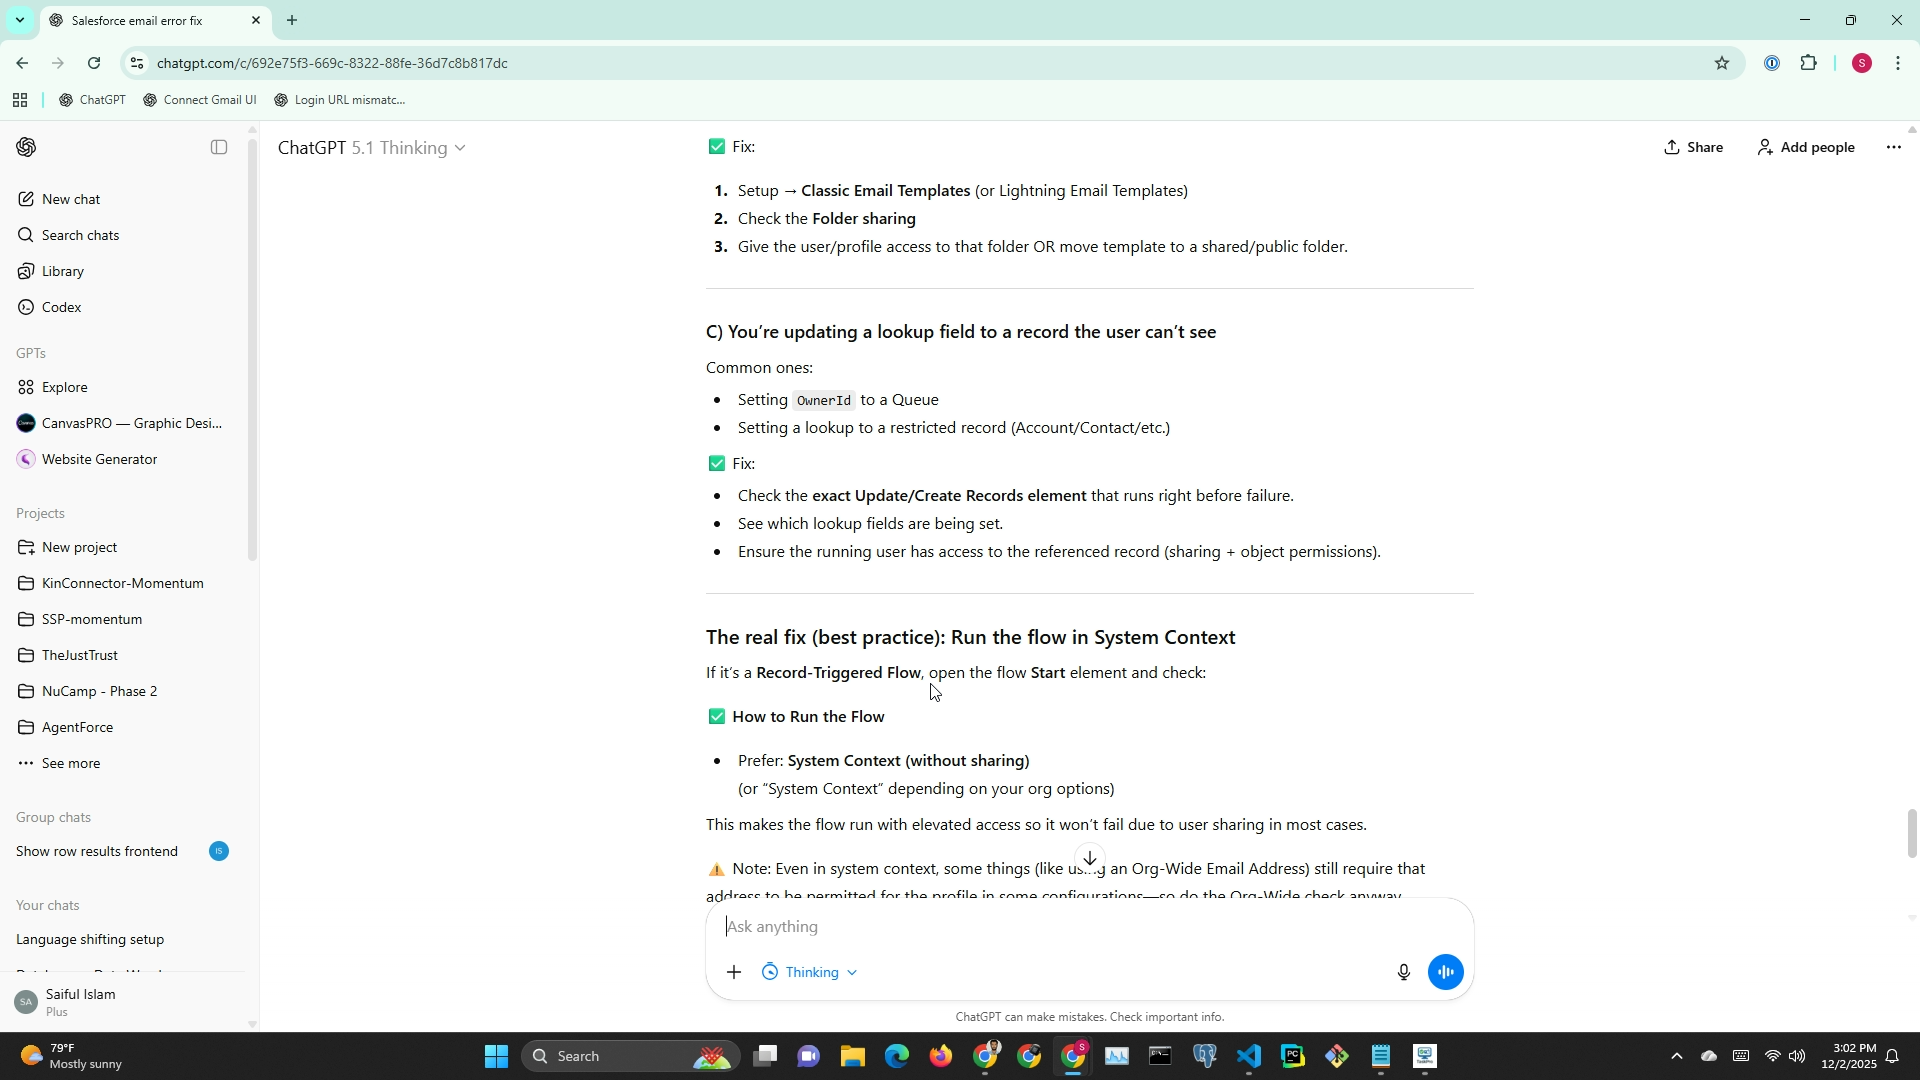The image size is (1920, 1080).
Task: Open Search chats in sidebar
Action: pyautogui.click(x=80, y=235)
